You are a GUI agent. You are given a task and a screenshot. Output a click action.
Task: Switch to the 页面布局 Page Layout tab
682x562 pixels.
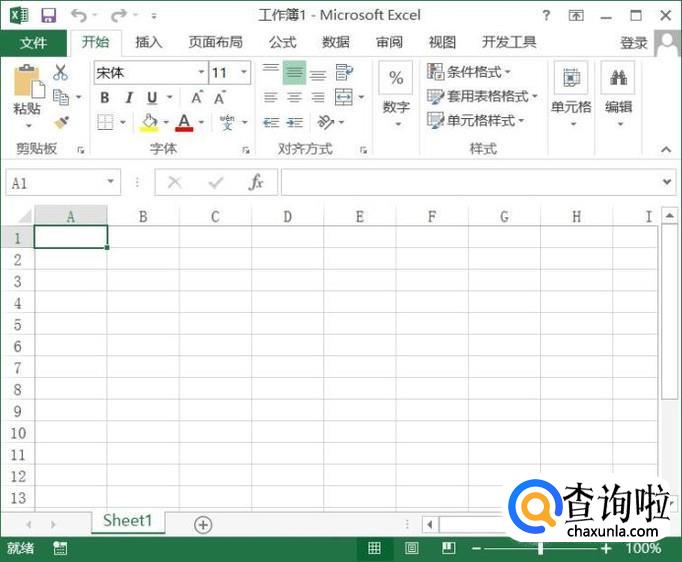pos(215,42)
